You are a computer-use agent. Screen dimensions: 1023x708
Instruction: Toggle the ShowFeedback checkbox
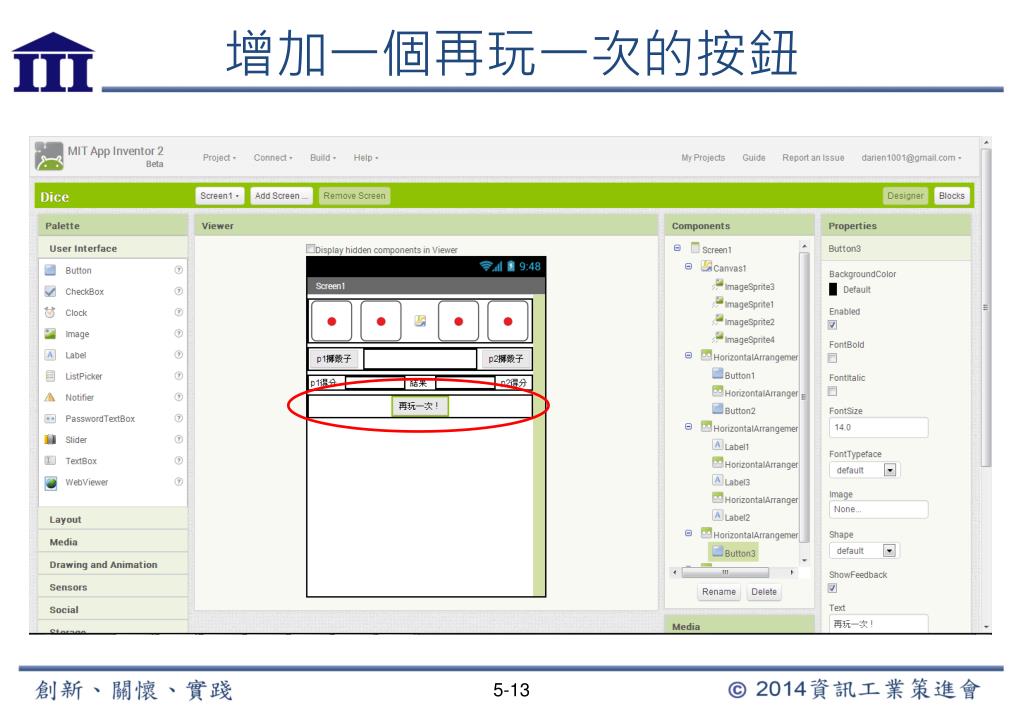pyautogui.click(x=832, y=589)
